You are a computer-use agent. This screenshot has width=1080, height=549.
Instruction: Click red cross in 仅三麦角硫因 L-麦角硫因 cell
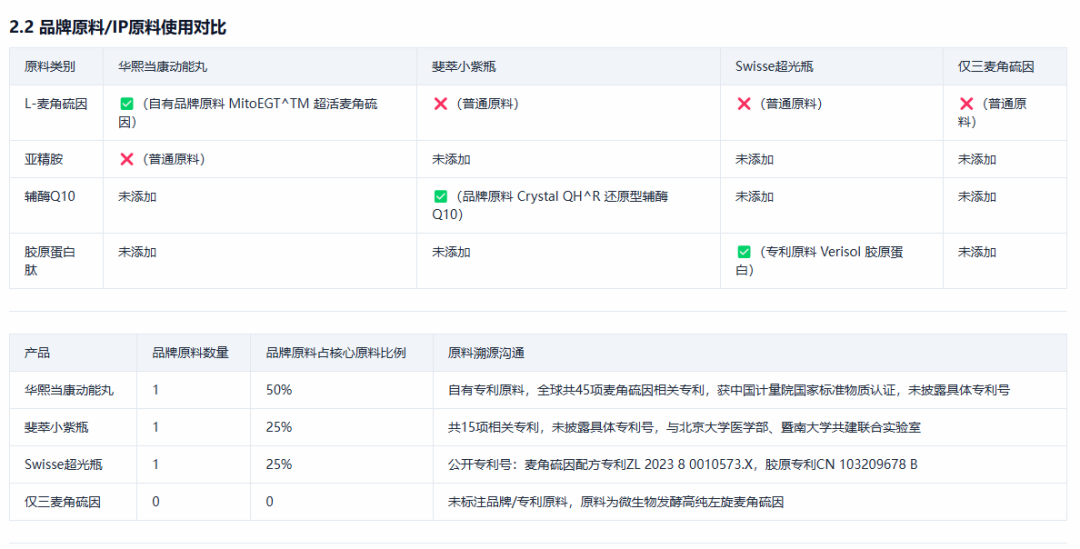[x=966, y=104]
